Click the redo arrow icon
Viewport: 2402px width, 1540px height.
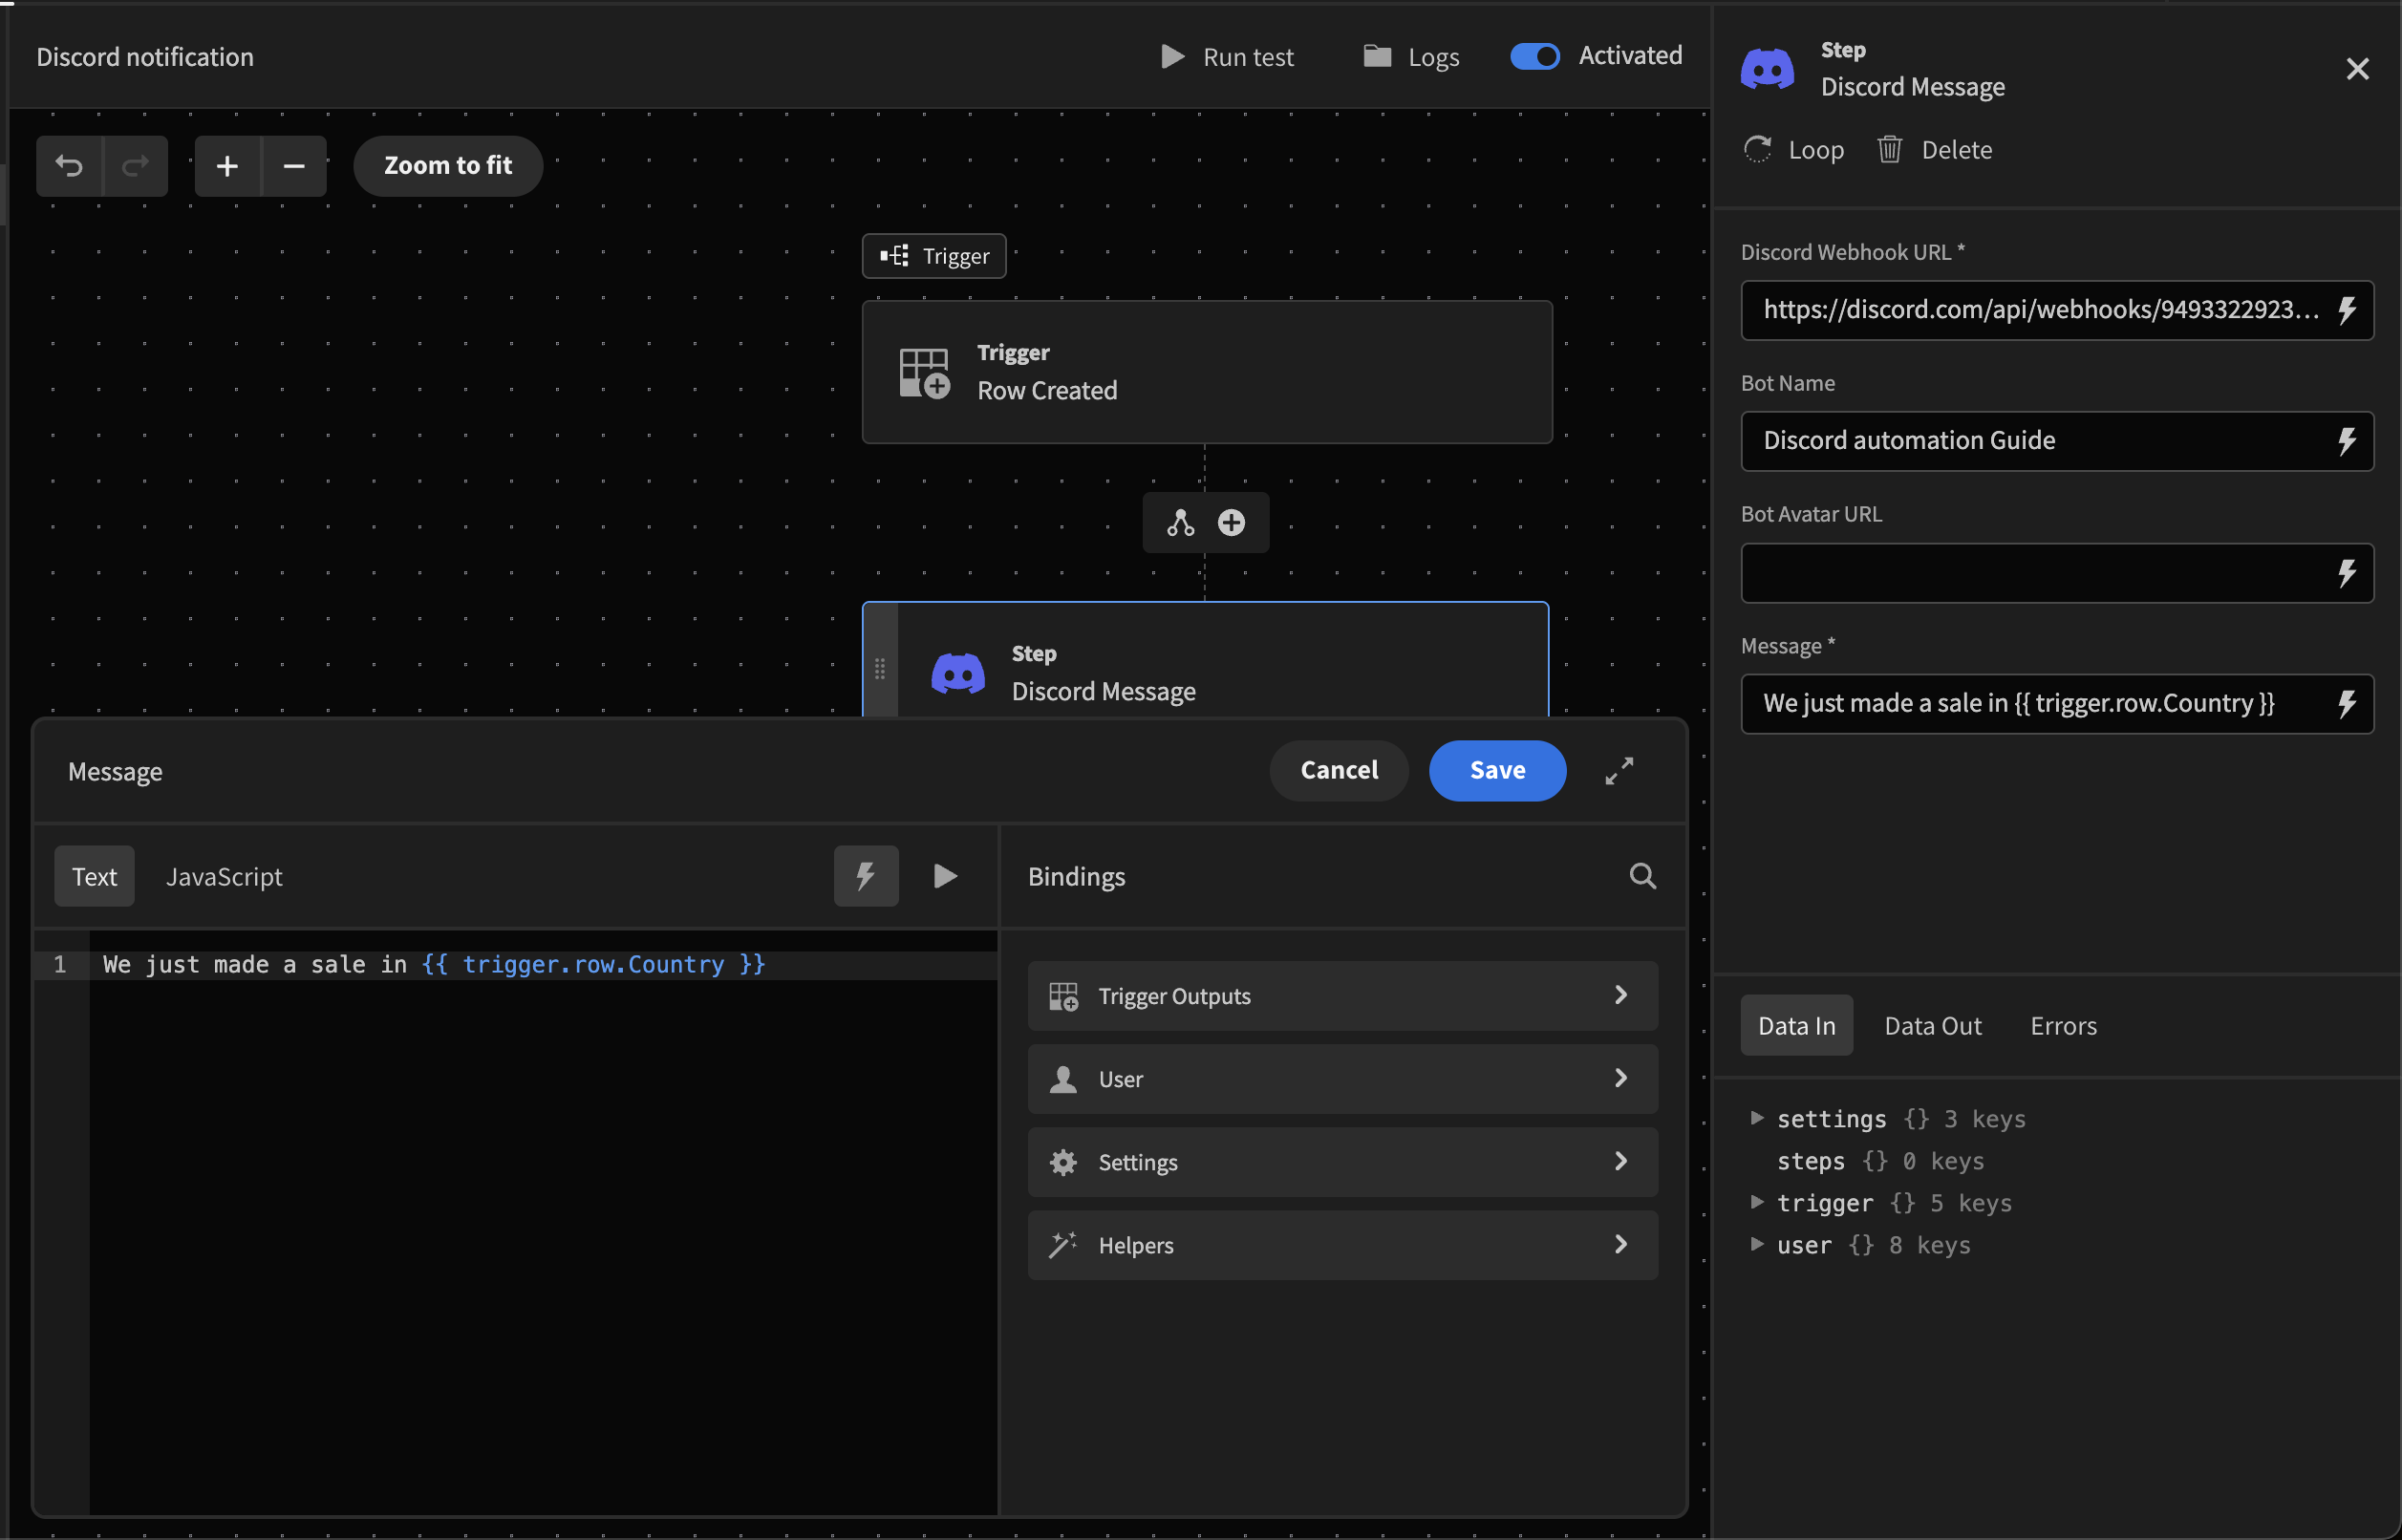135,165
